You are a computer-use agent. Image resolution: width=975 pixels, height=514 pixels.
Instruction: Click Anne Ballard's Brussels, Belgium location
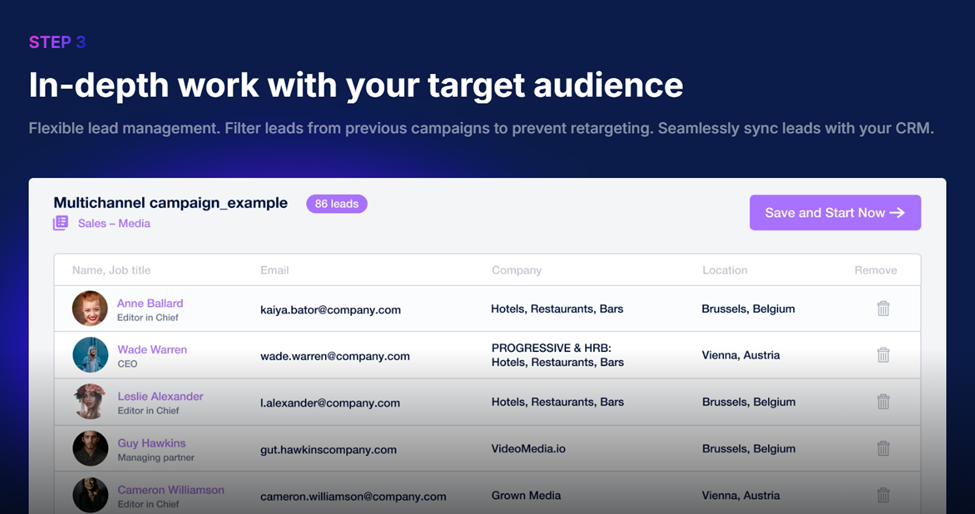pos(748,308)
